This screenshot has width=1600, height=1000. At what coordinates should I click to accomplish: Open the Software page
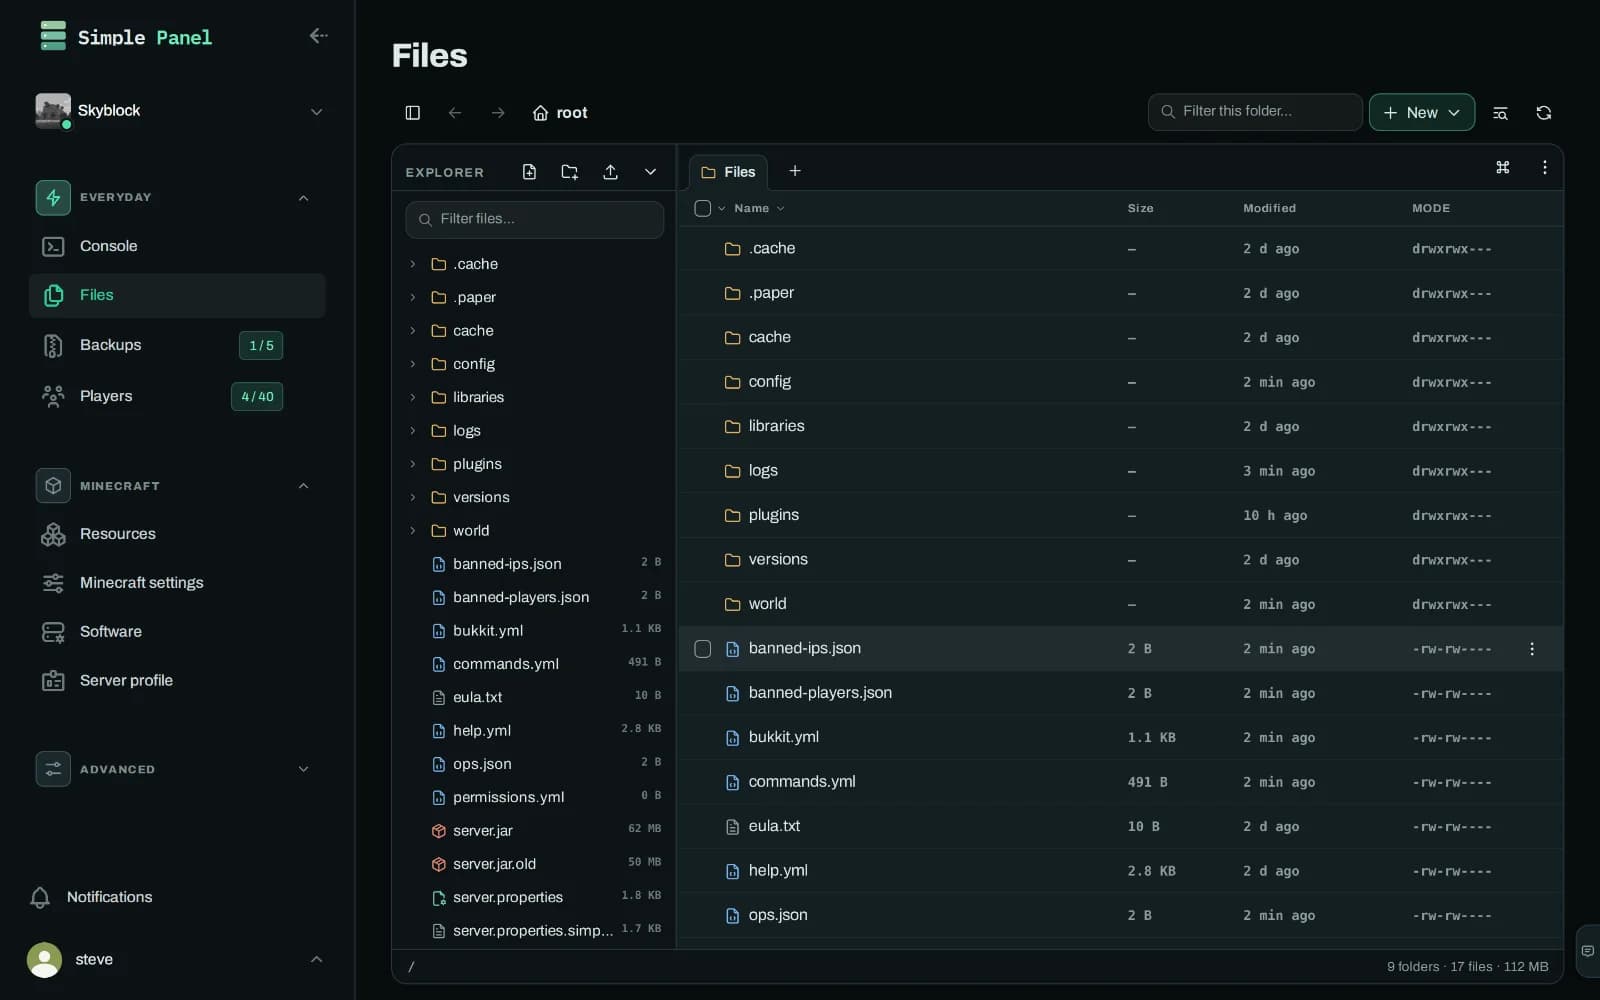click(177, 632)
